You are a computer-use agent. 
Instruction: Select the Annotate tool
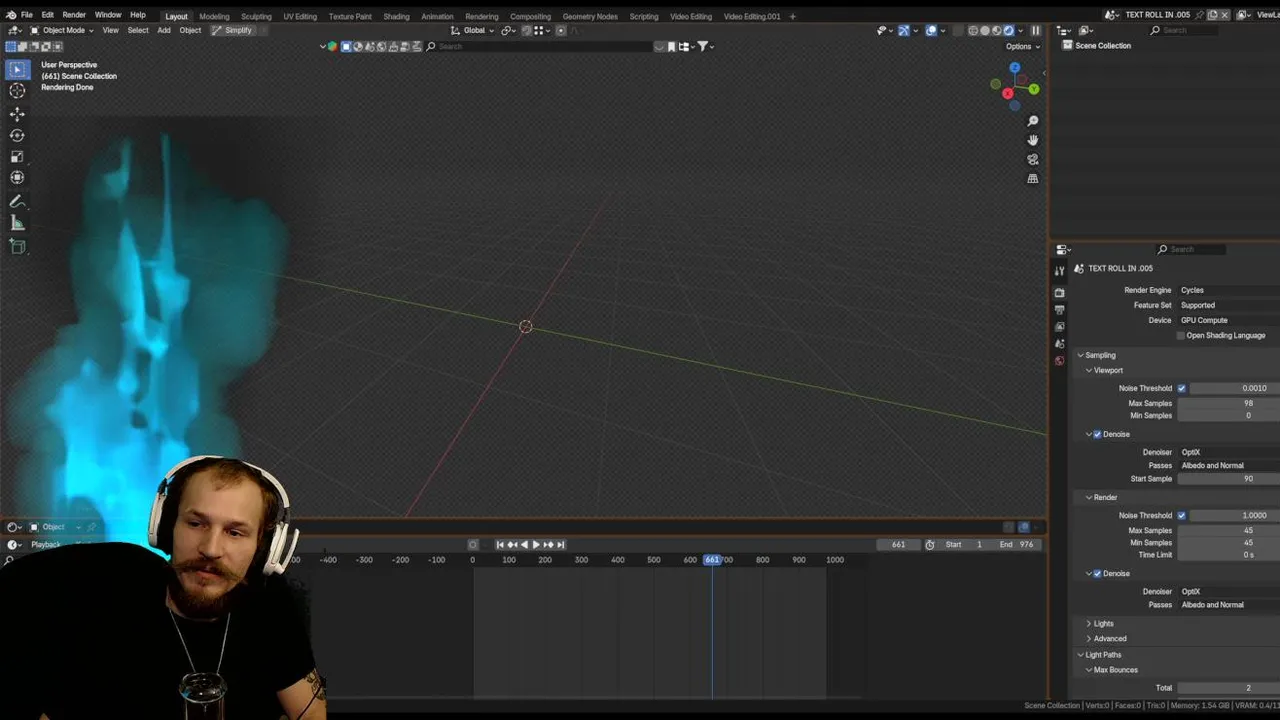17,202
